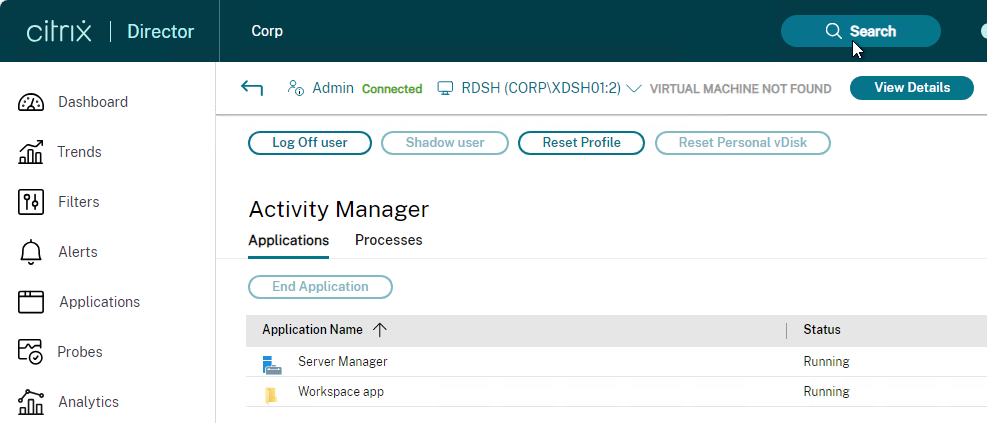The width and height of the screenshot is (987, 423).
Task: Click the Reset Profile button
Action: pyautogui.click(x=581, y=143)
